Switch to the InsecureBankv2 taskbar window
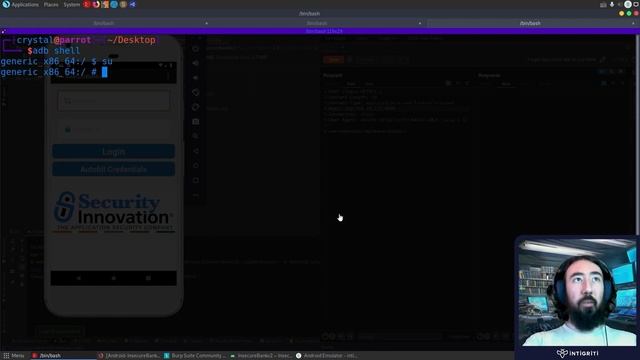The height and width of the screenshot is (360, 640). 261,356
